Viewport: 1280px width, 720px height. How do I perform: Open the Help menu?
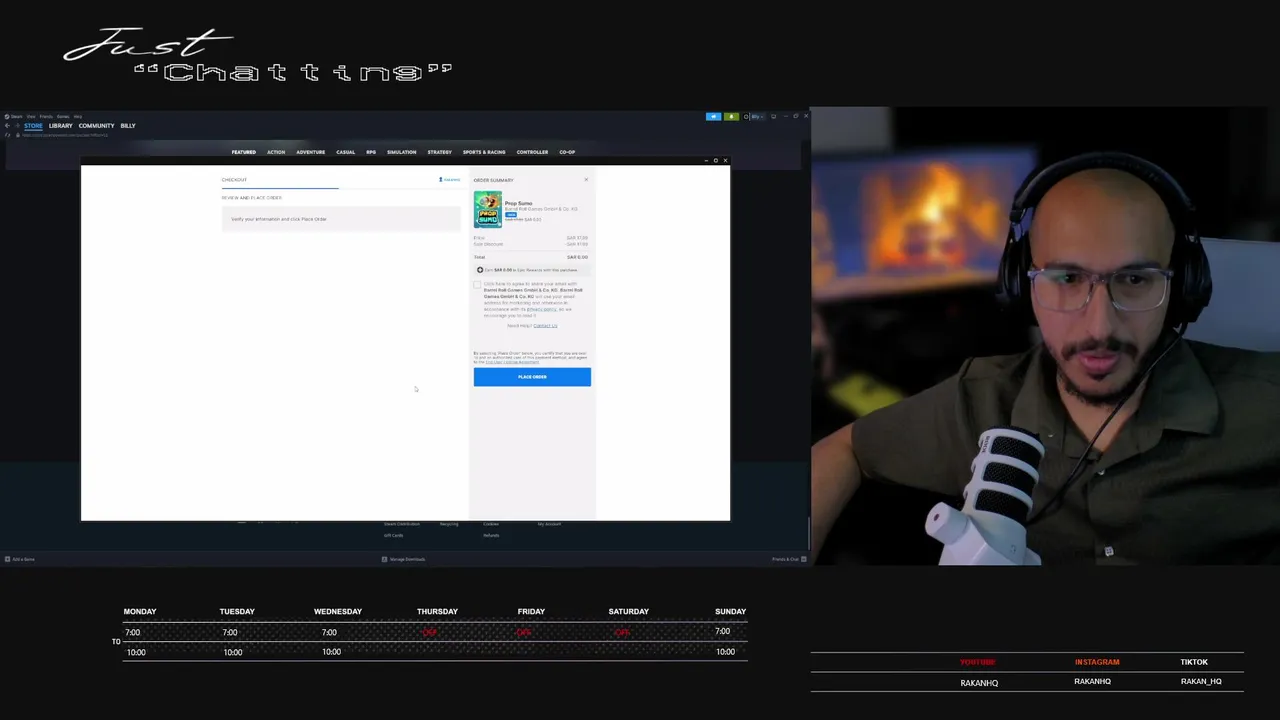tap(78, 117)
